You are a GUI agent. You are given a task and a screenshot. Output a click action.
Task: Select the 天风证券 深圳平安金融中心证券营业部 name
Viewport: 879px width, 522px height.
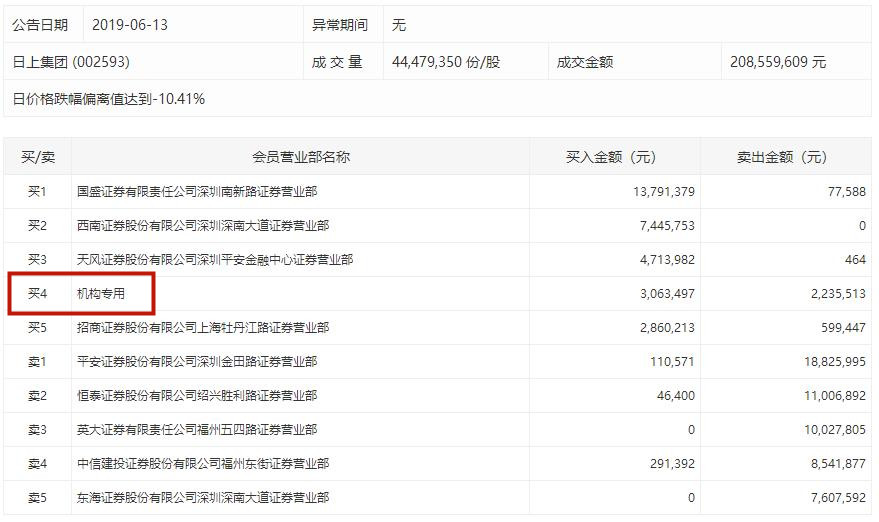point(215,260)
